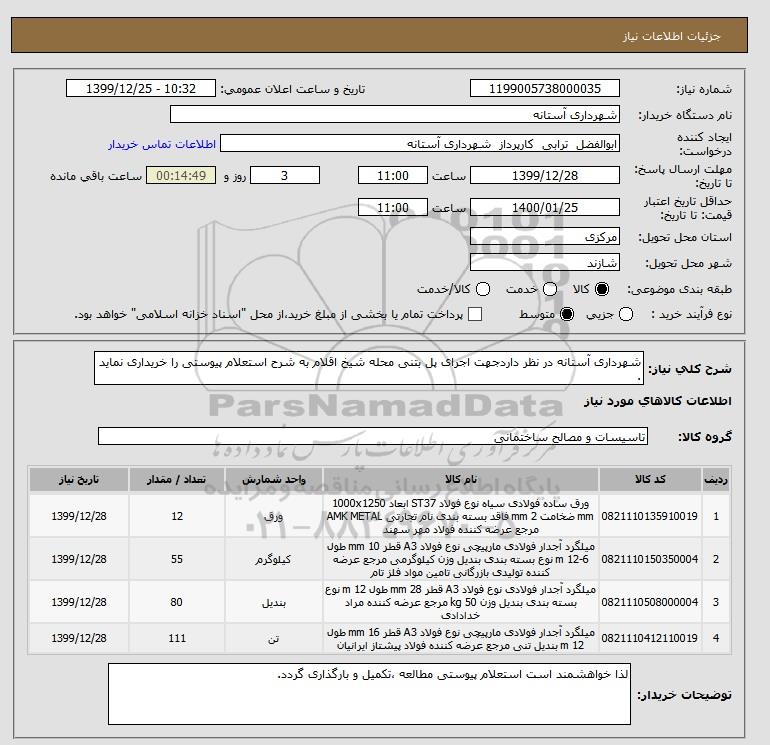This screenshot has height=745, width=770.
Task: Click remaining time counter 00:14:49
Action: 181,175
